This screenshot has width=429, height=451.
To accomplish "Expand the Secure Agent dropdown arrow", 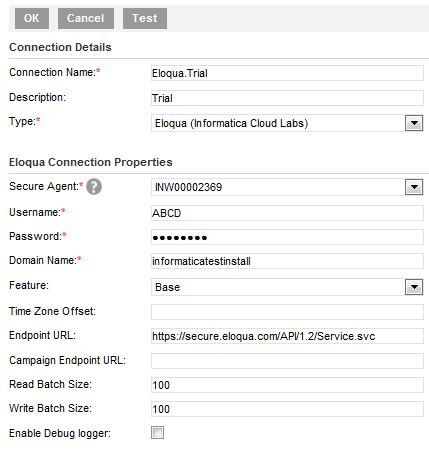I will pos(414,187).
